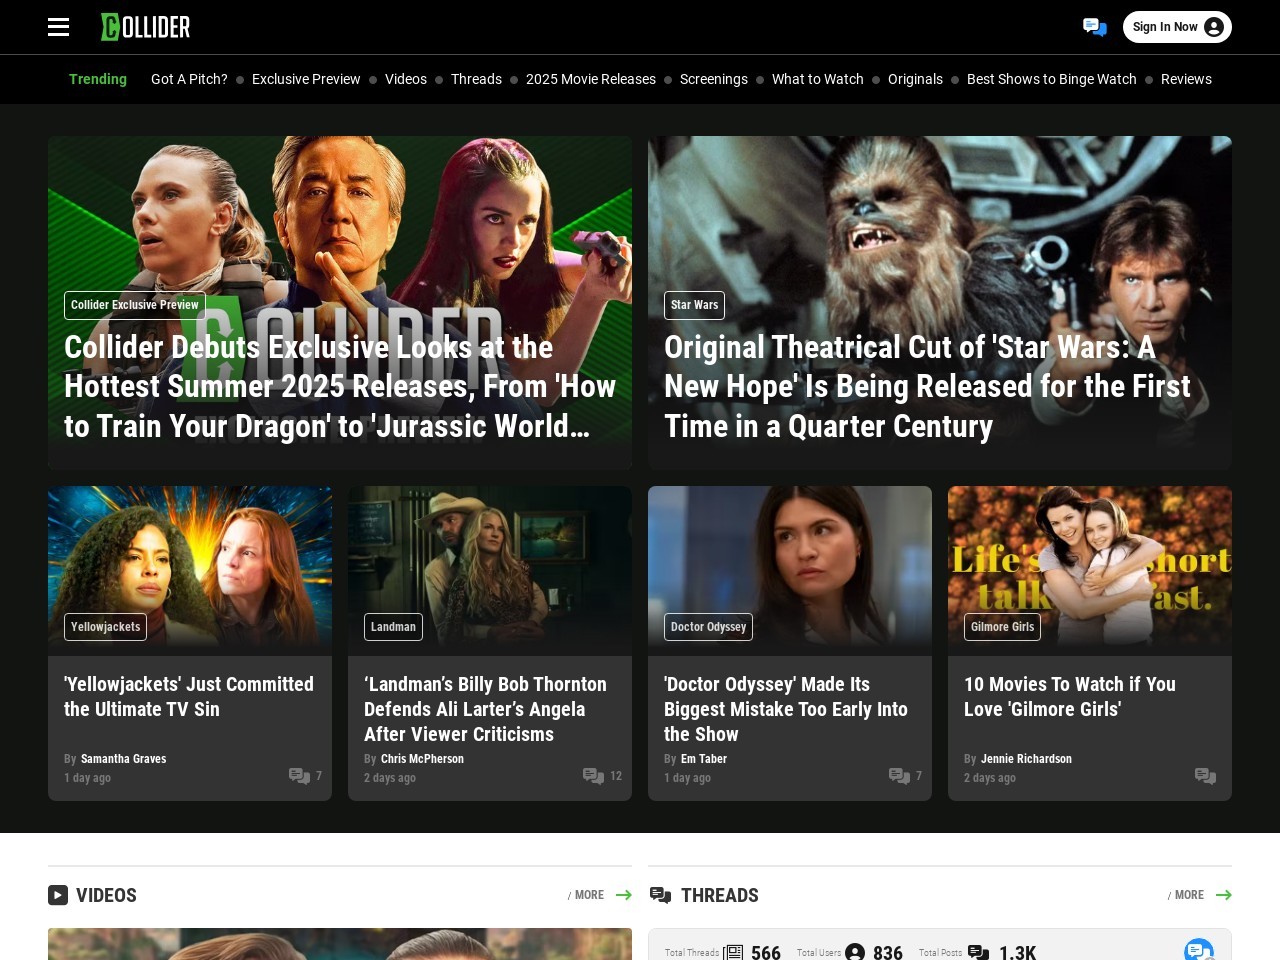Open the threads chat icon in header
The image size is (1280, 960).
[x=1095, y=27]
